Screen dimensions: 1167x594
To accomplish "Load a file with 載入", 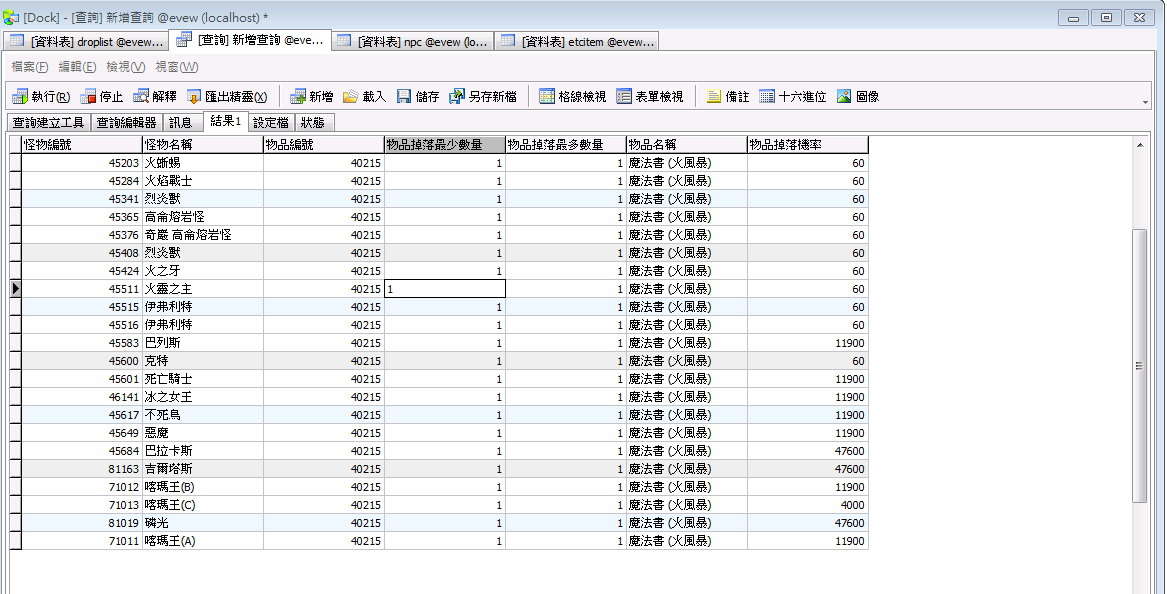I will 365,97.
